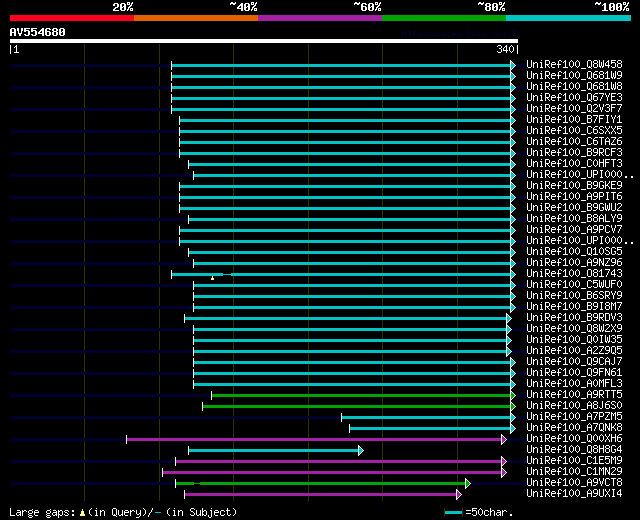Click the yellow gap symbol in the legend
The image size is (640, 520).
pyautogui.click(x=82, y=512)
